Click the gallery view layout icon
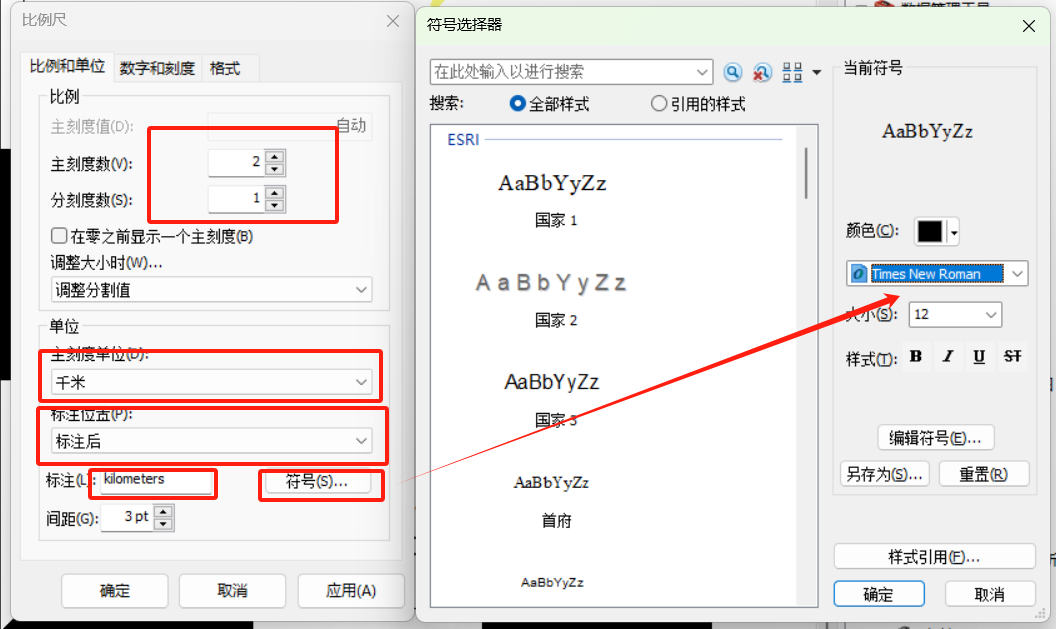The height and width of the screenshot is (629, 1056). 792,72
